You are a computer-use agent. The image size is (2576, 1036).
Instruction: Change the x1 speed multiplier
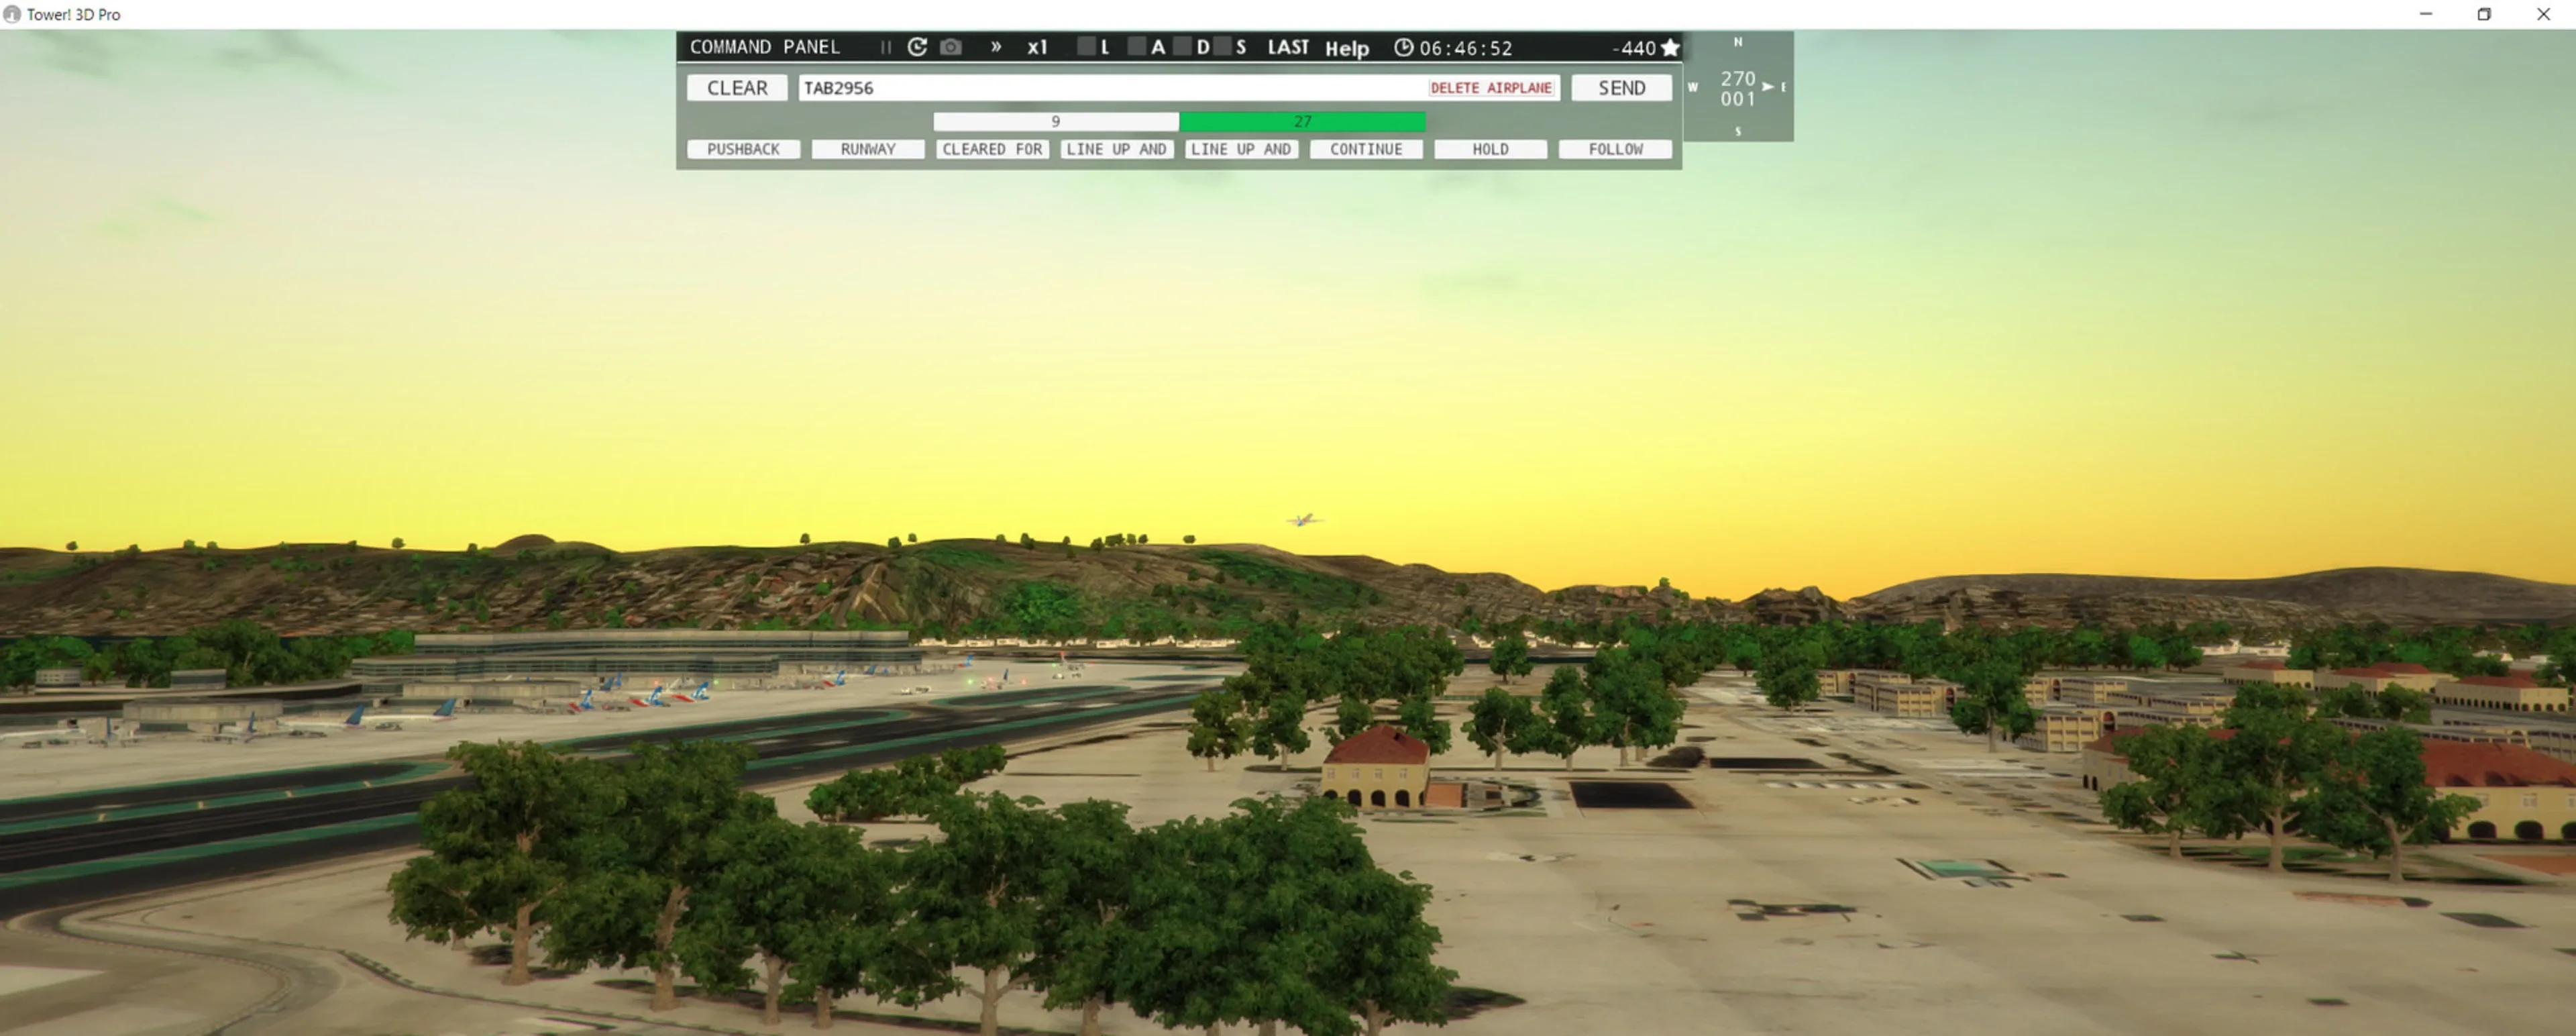point(1037,47)
